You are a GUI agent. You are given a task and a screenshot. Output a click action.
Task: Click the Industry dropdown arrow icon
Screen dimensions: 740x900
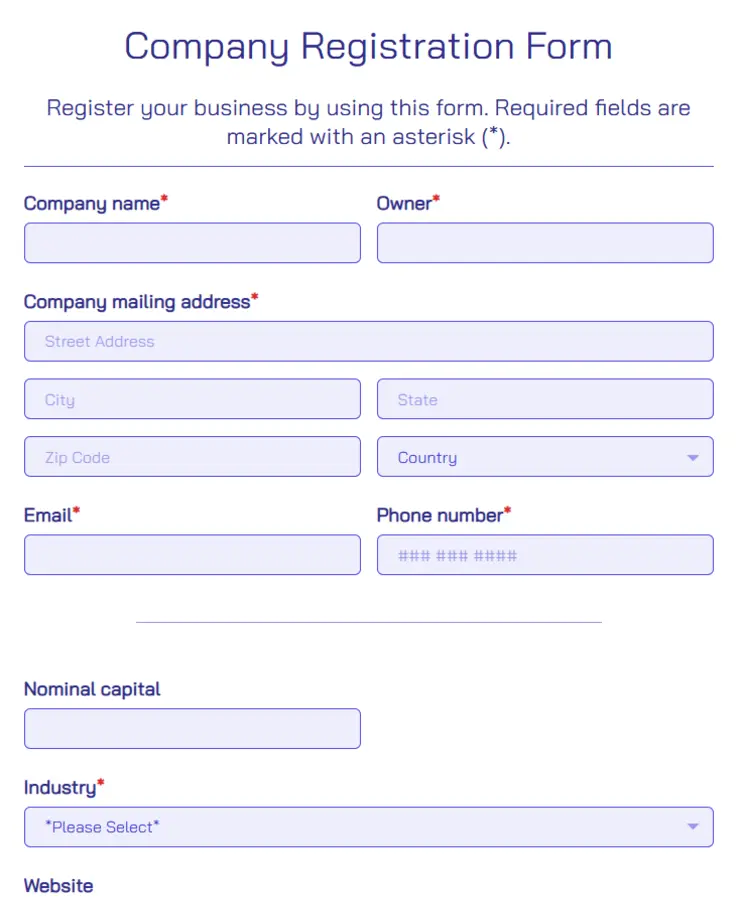tap(693, 827)
